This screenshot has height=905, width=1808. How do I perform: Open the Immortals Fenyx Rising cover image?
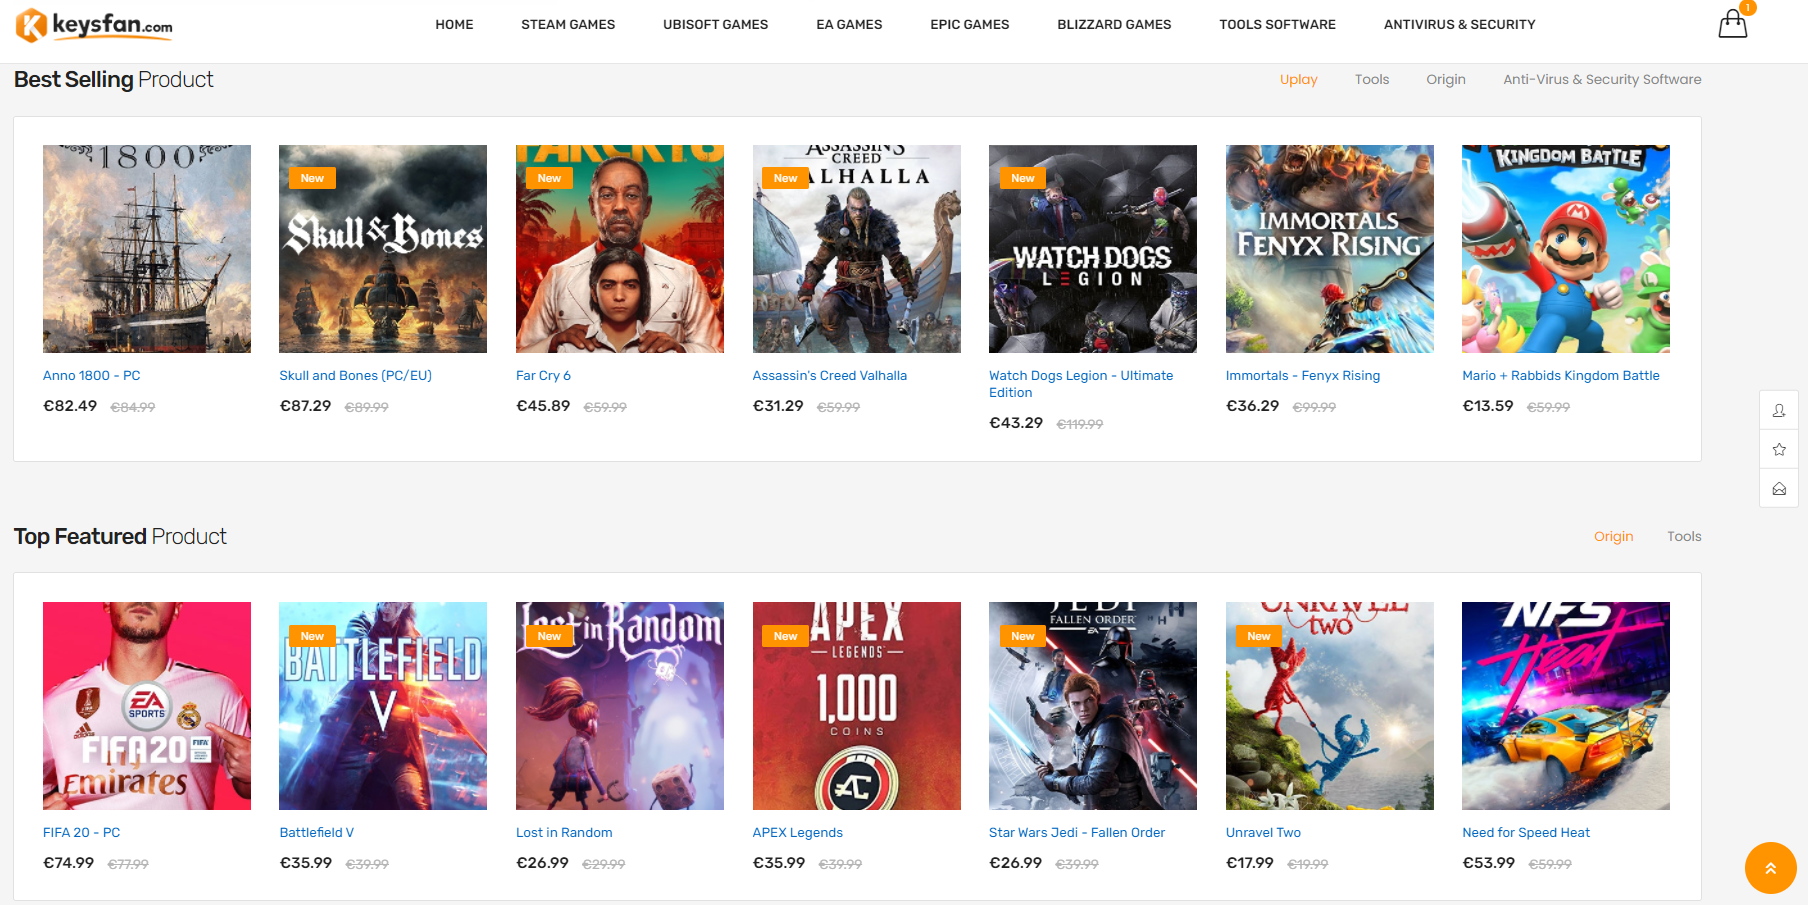pos(1330,249)
